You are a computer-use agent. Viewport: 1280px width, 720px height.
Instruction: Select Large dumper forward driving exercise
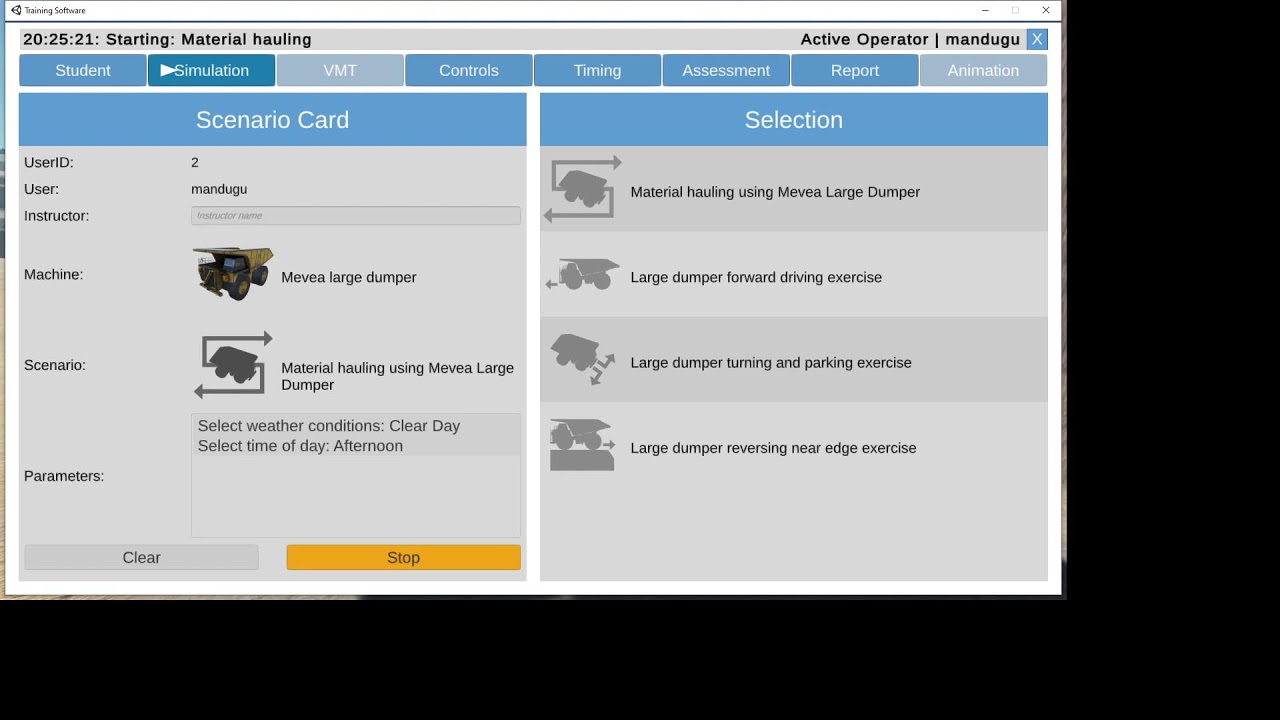point(794,275)
